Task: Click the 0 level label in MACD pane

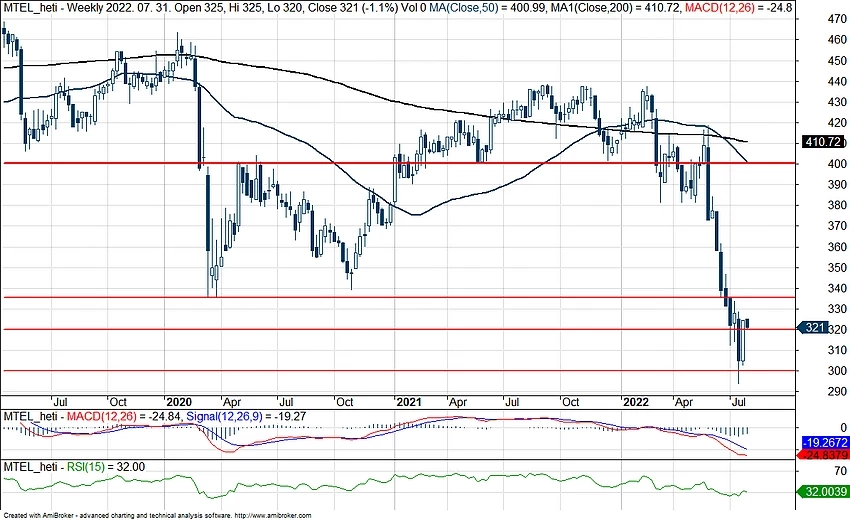Action: [844, 428]
